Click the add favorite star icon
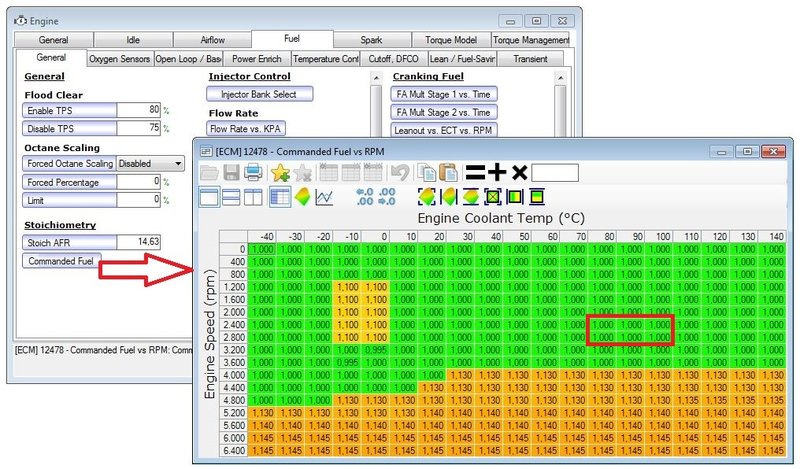Image resolution: width=800 pixels, height=469 pixels. (280, 173)
